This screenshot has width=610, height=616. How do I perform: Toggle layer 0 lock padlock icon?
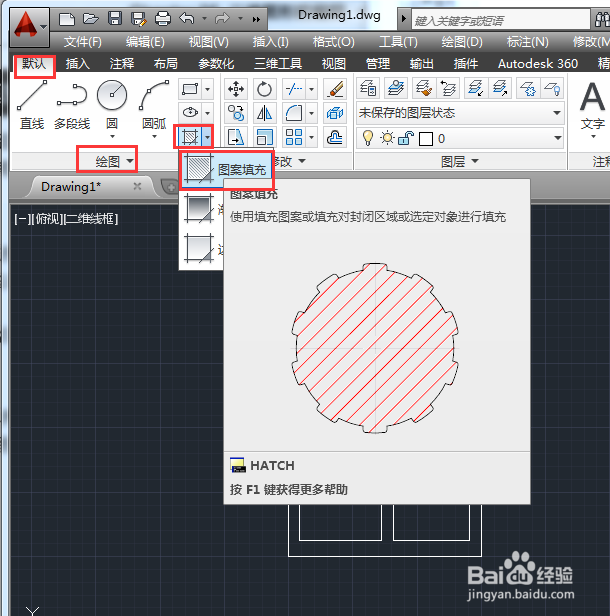point(406,138)
